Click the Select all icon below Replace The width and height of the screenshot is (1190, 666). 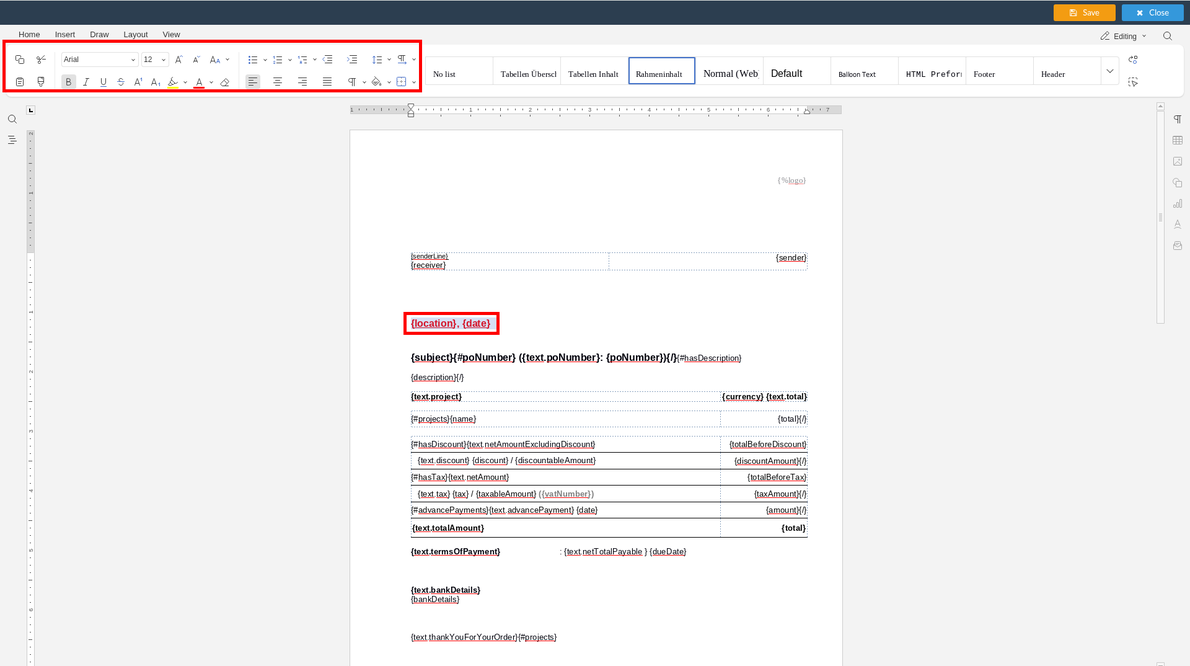coord(1133,82)
